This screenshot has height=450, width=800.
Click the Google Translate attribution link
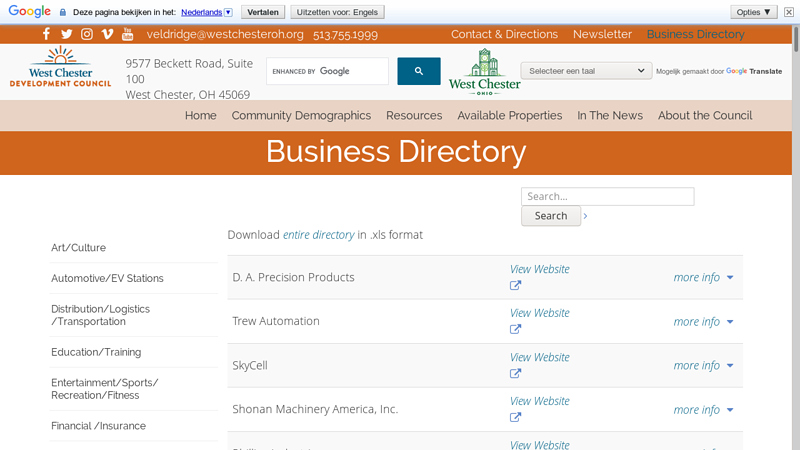pos(754,71)
